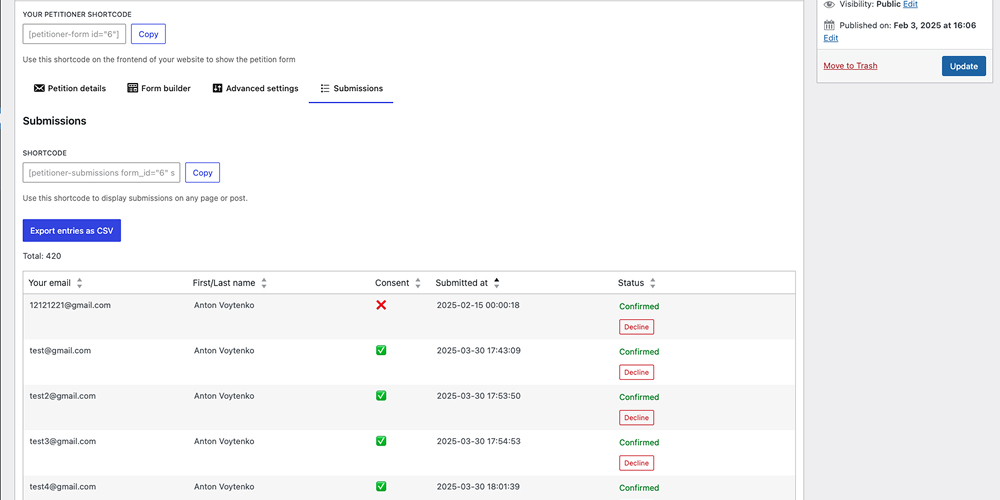Click the green consent checkmark for test3@gmail.com
The width and height of the screenshot is (1000, 500).
pyautogui.click(x=381, y=441)
